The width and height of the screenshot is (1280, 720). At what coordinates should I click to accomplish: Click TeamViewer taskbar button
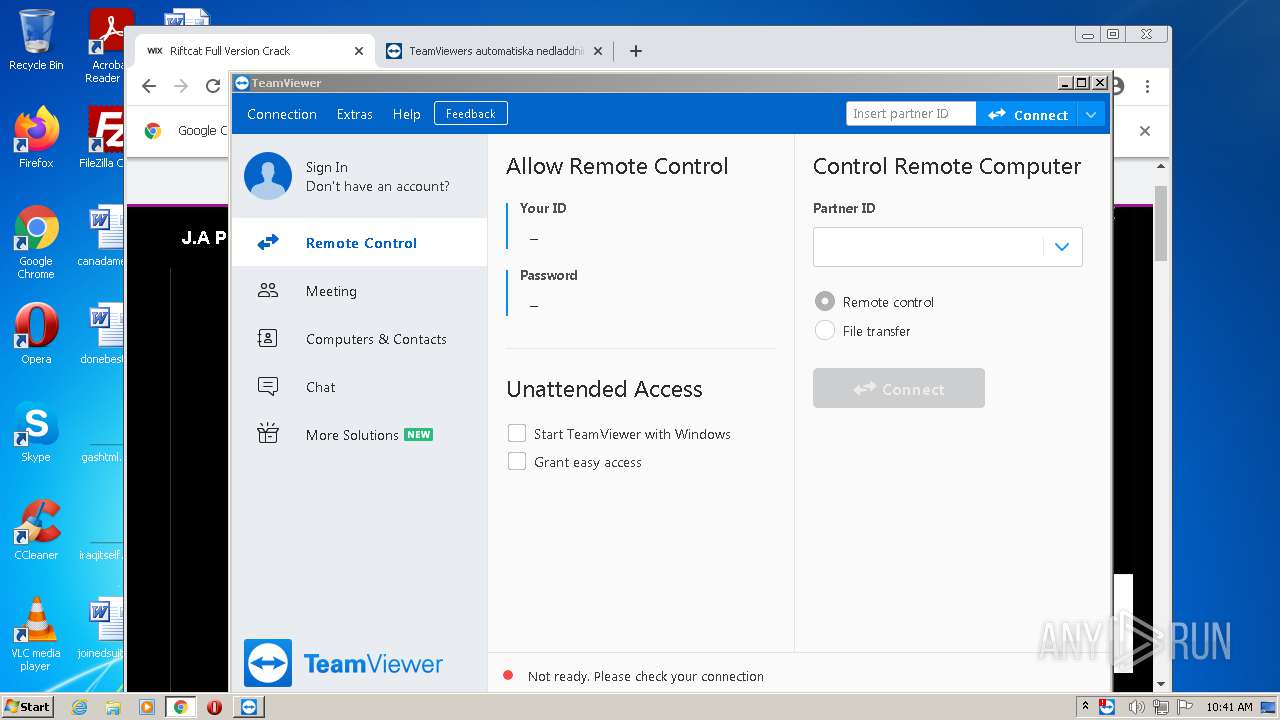(x=249, y=707)
